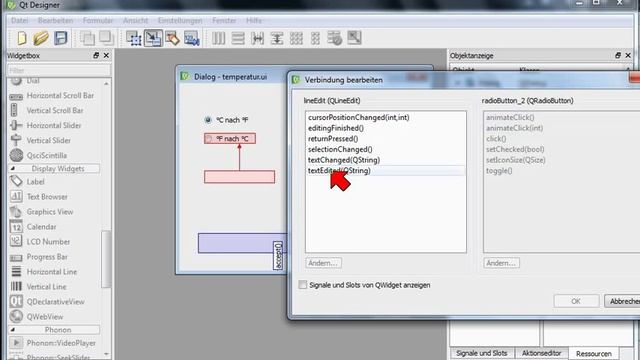The width and height of the screenshot is (640, 360).
Task: Click Abbrechen in connection dialog
Action: 622,301
